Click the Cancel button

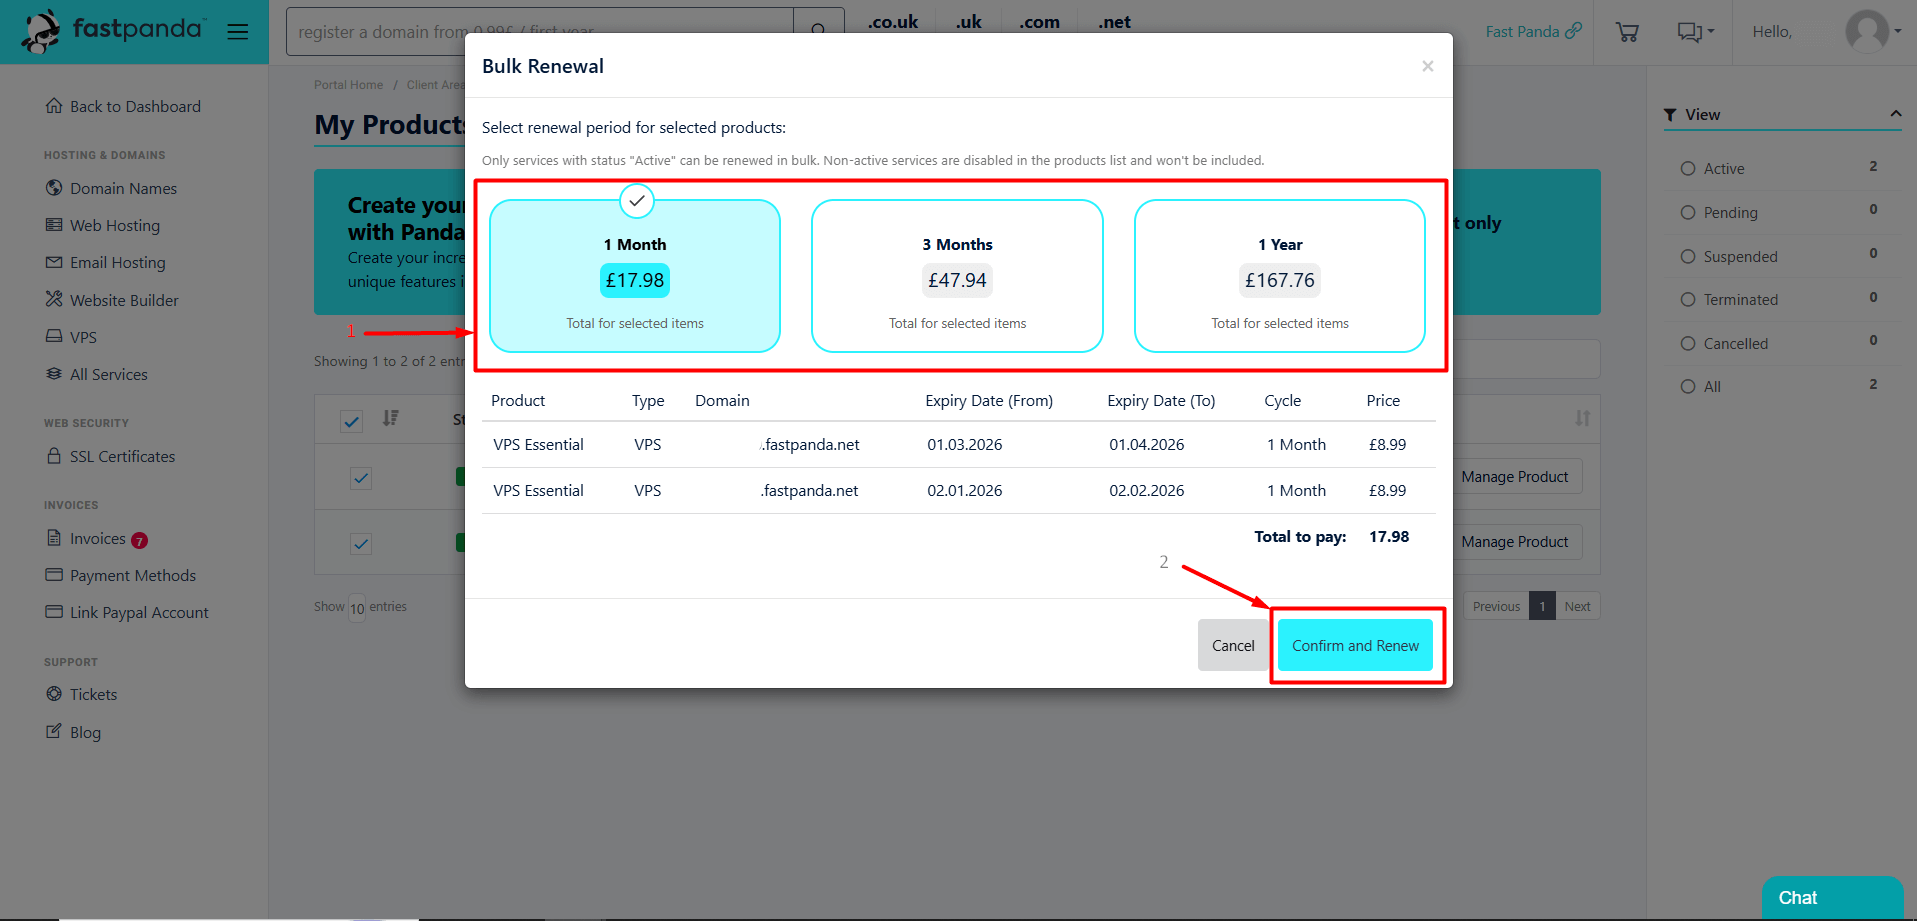1232,646
